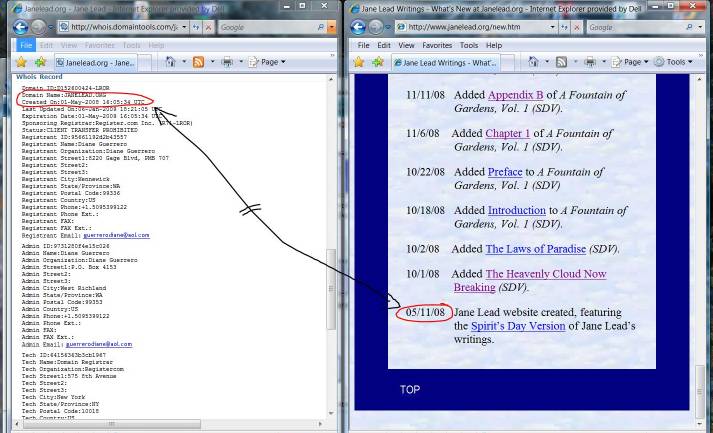Refresh page in left window
The width and height of the screenshot is (713, 433).
point(196,27)
